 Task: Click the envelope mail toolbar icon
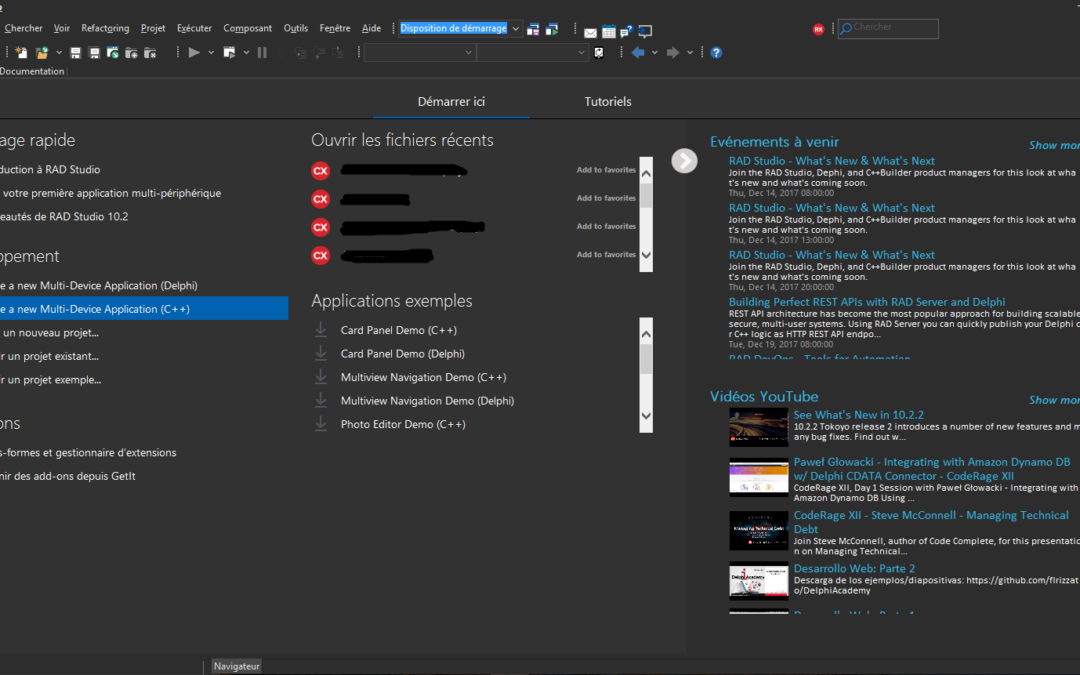coord(590,32)
